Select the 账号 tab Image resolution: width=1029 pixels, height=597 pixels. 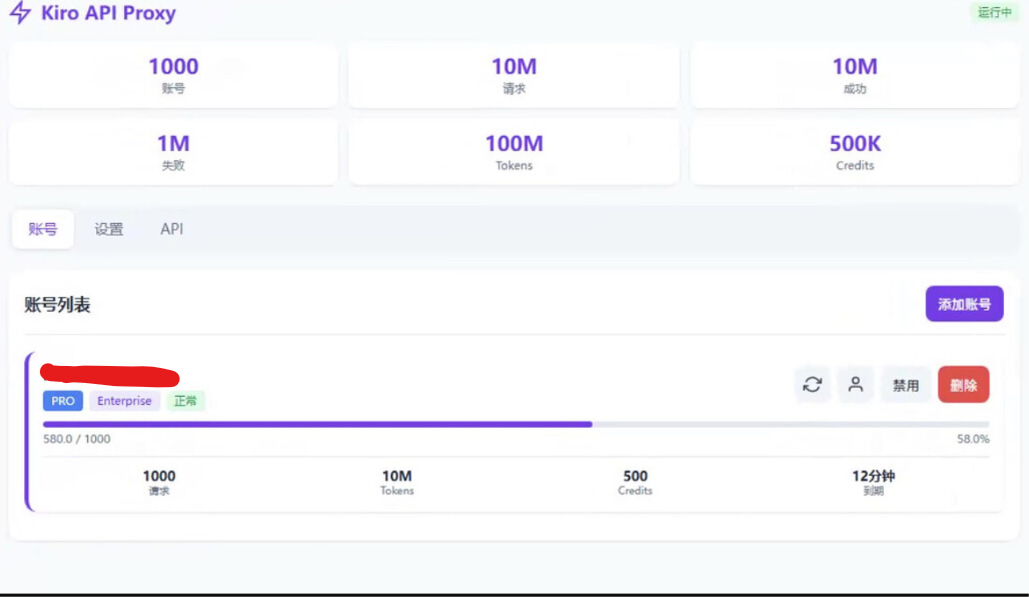(43, 229)
